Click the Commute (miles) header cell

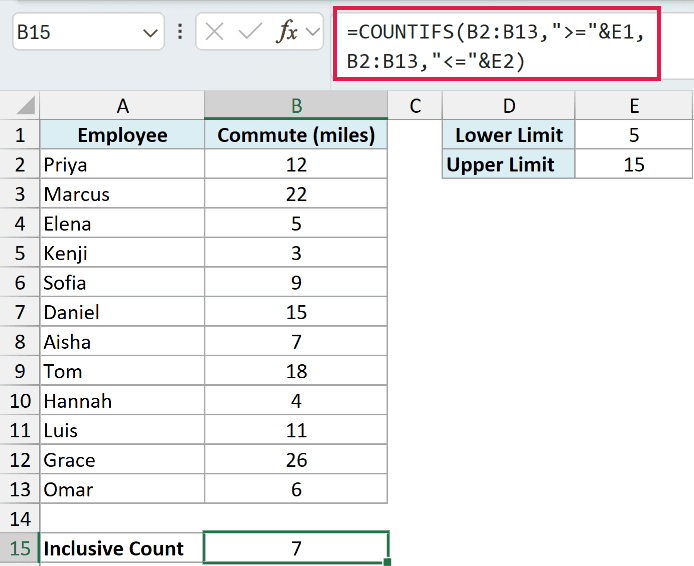[x=296, y=135]
